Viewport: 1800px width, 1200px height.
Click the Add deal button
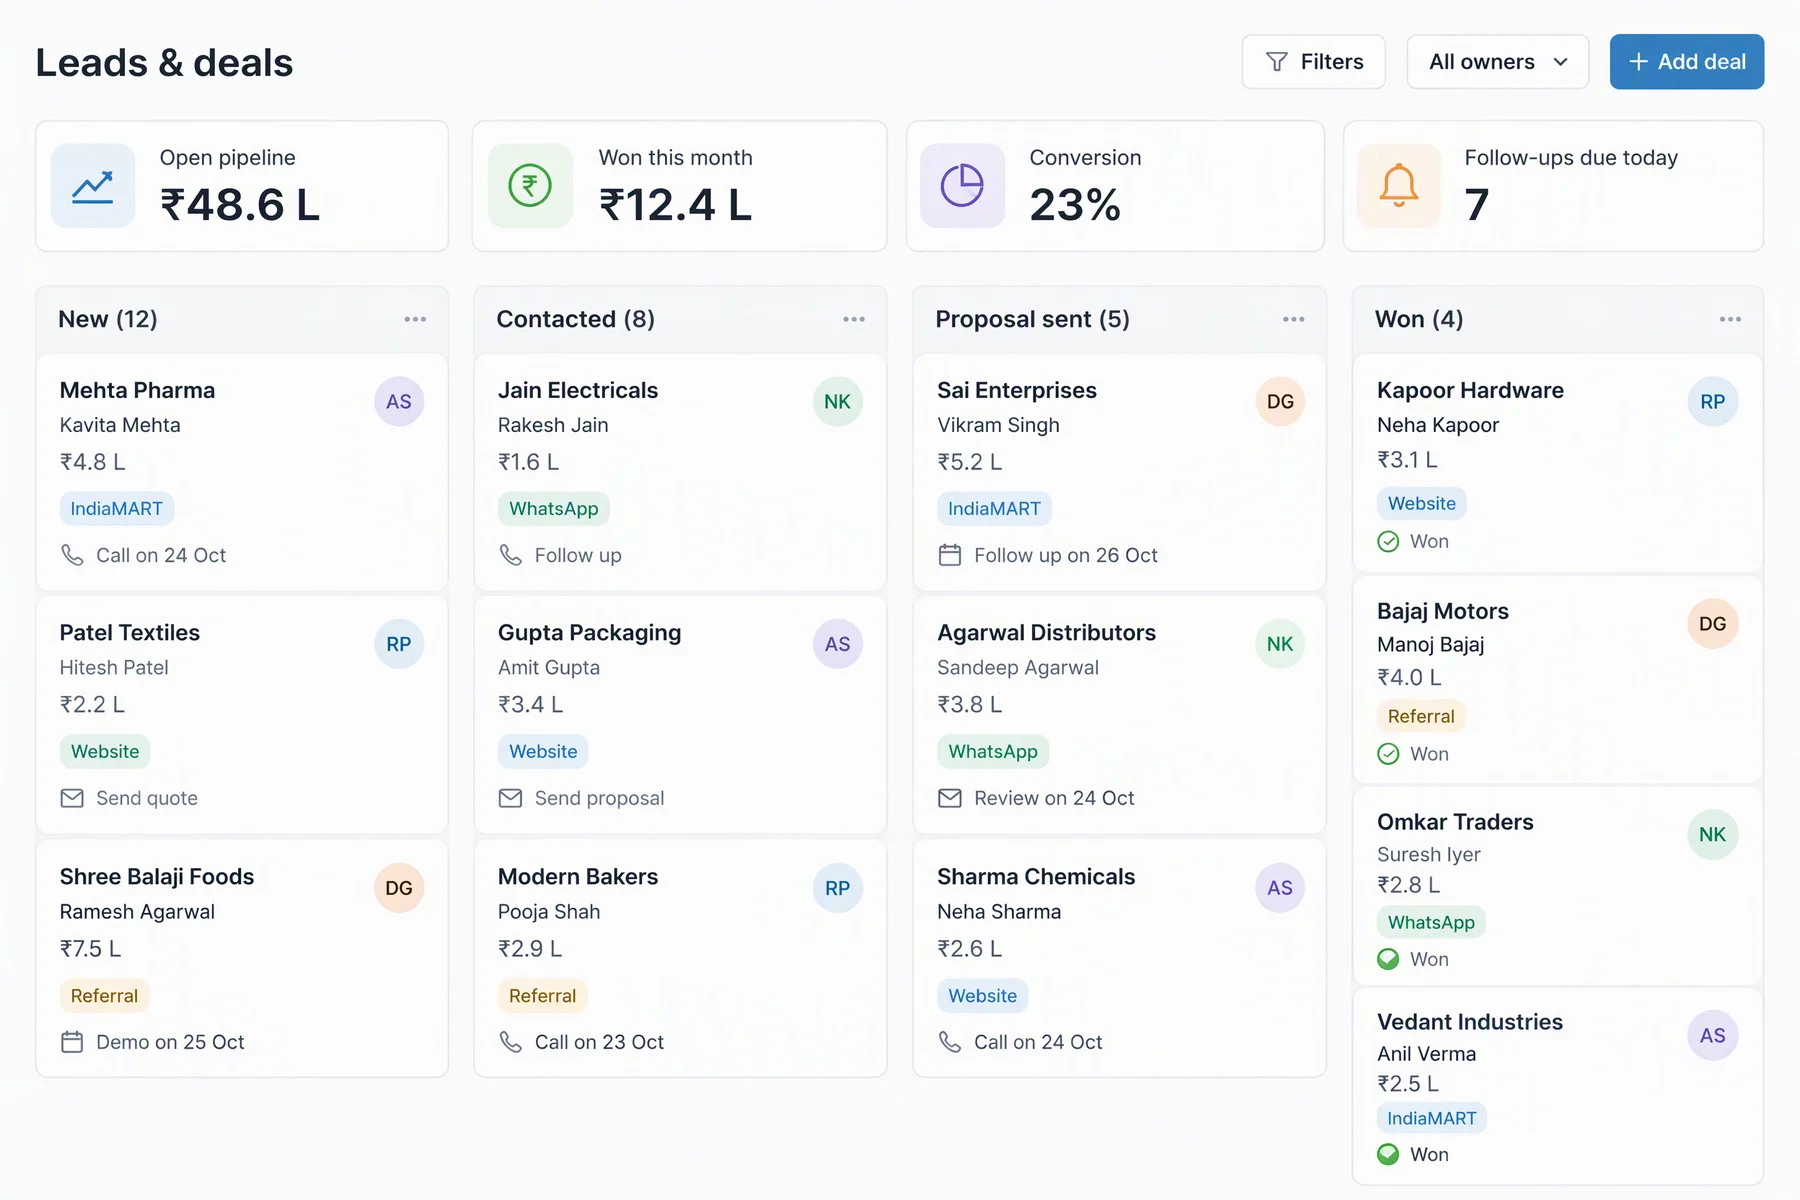pyautogui.click(x=1686, y=62)
